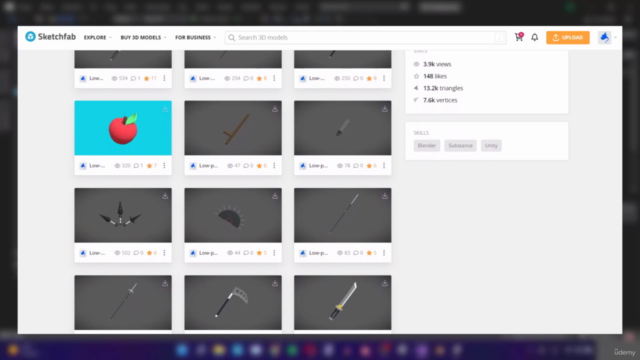
Task: Download the katana sword model
Action: [x=384, y=283]
